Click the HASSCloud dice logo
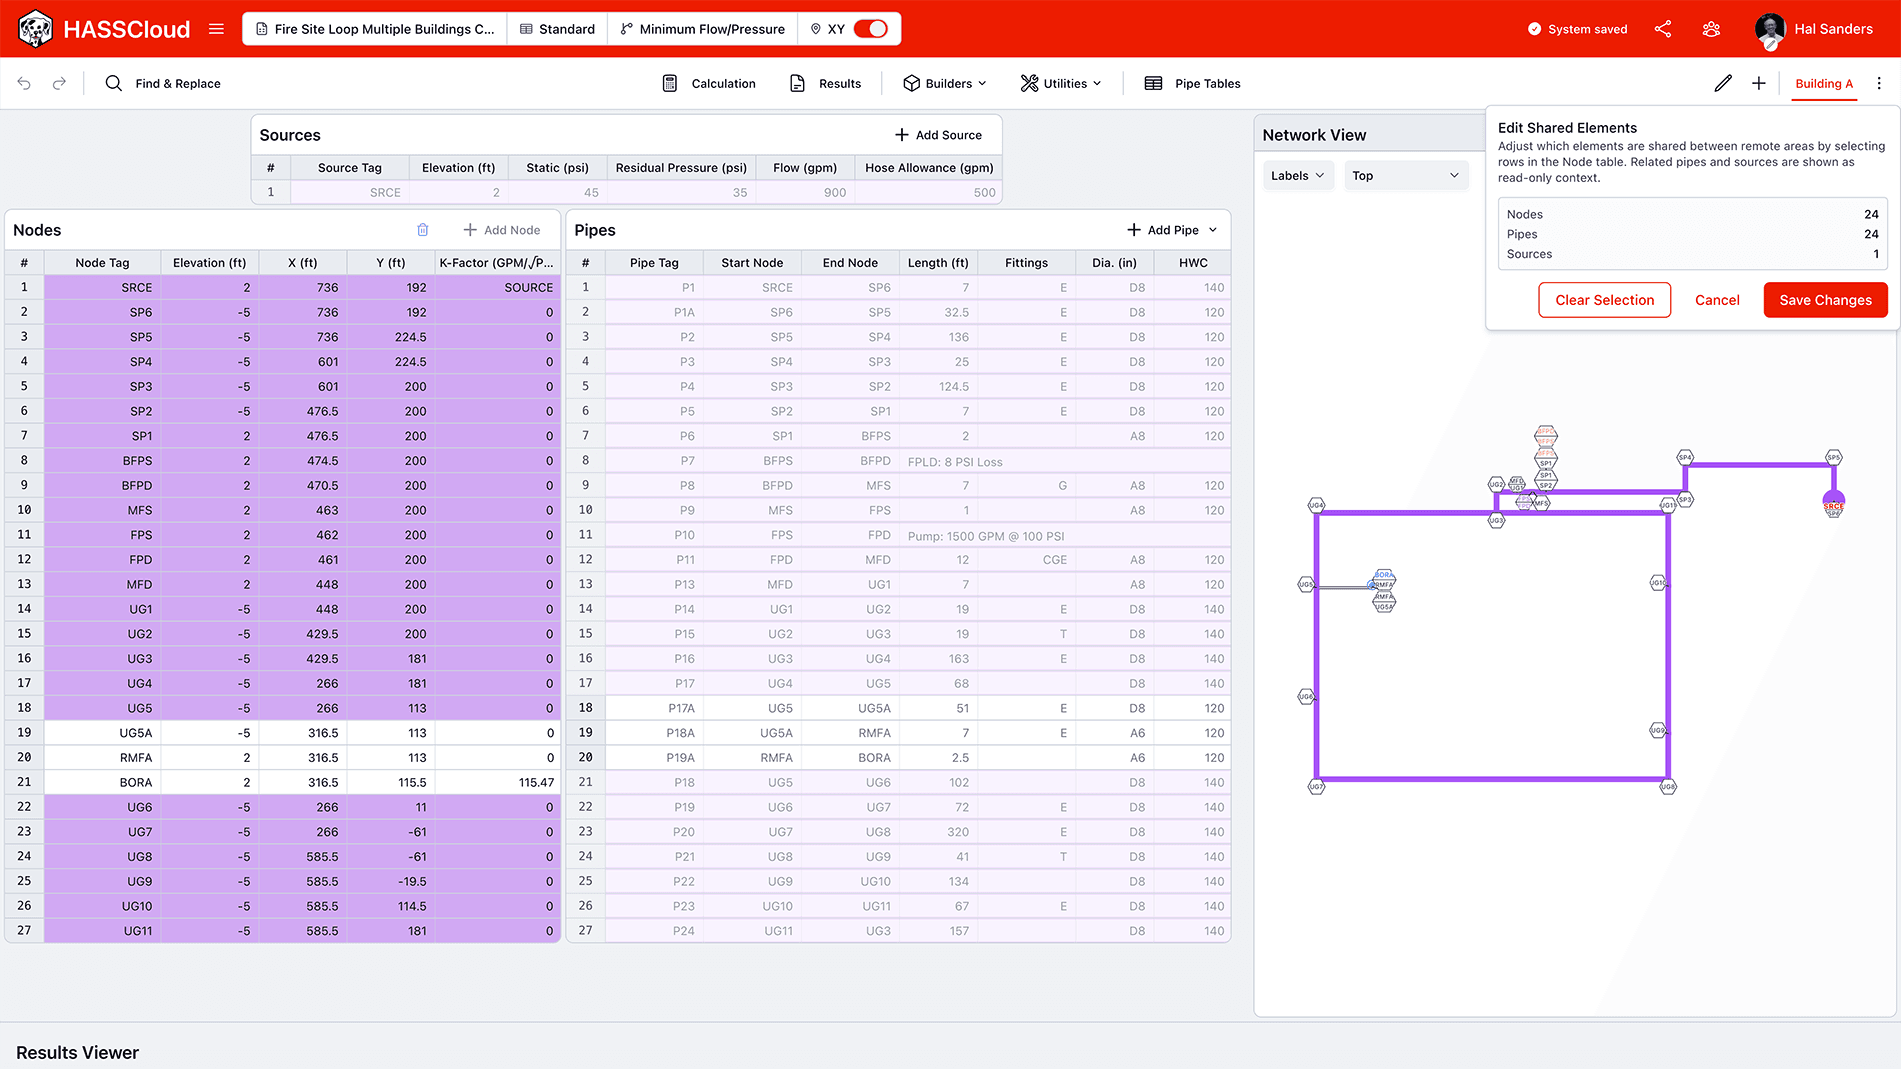This screenshot has width=1901, height=1069. 35,29
